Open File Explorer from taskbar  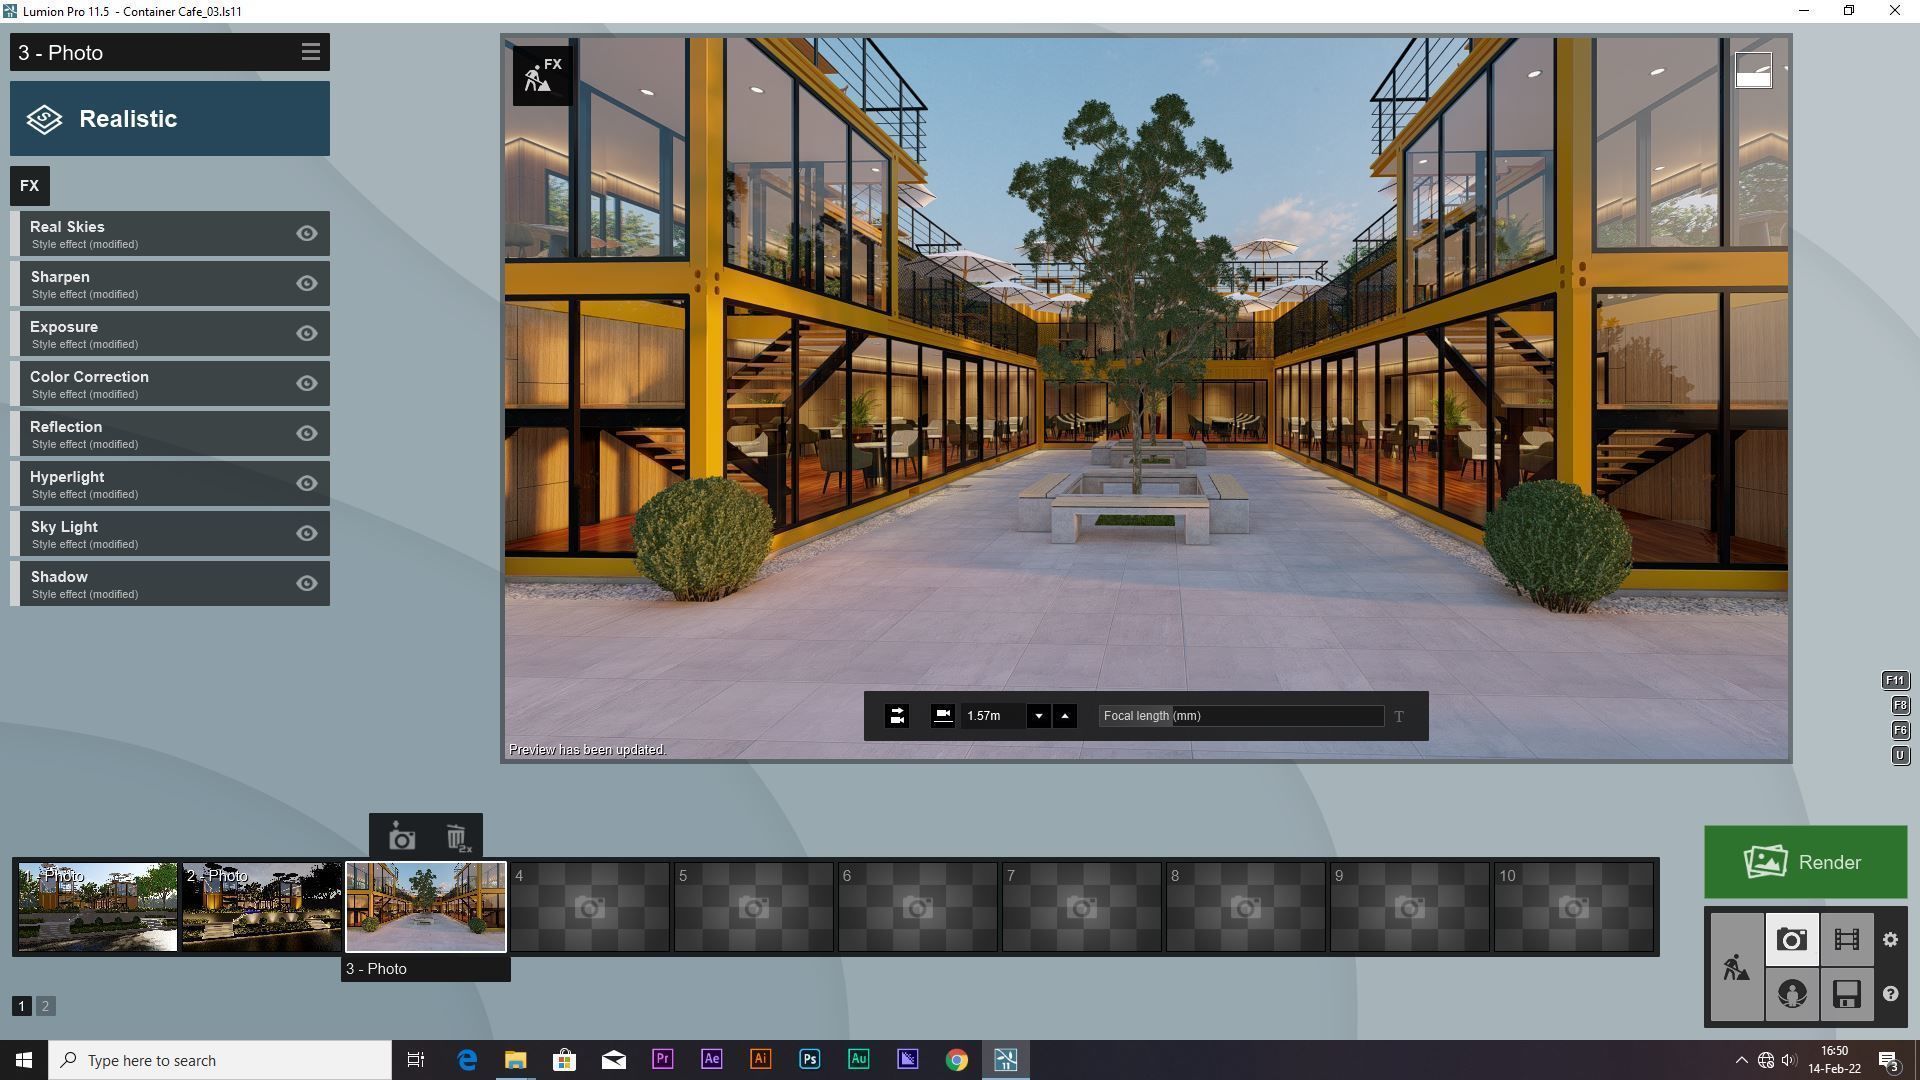[x=515, y=1060]
